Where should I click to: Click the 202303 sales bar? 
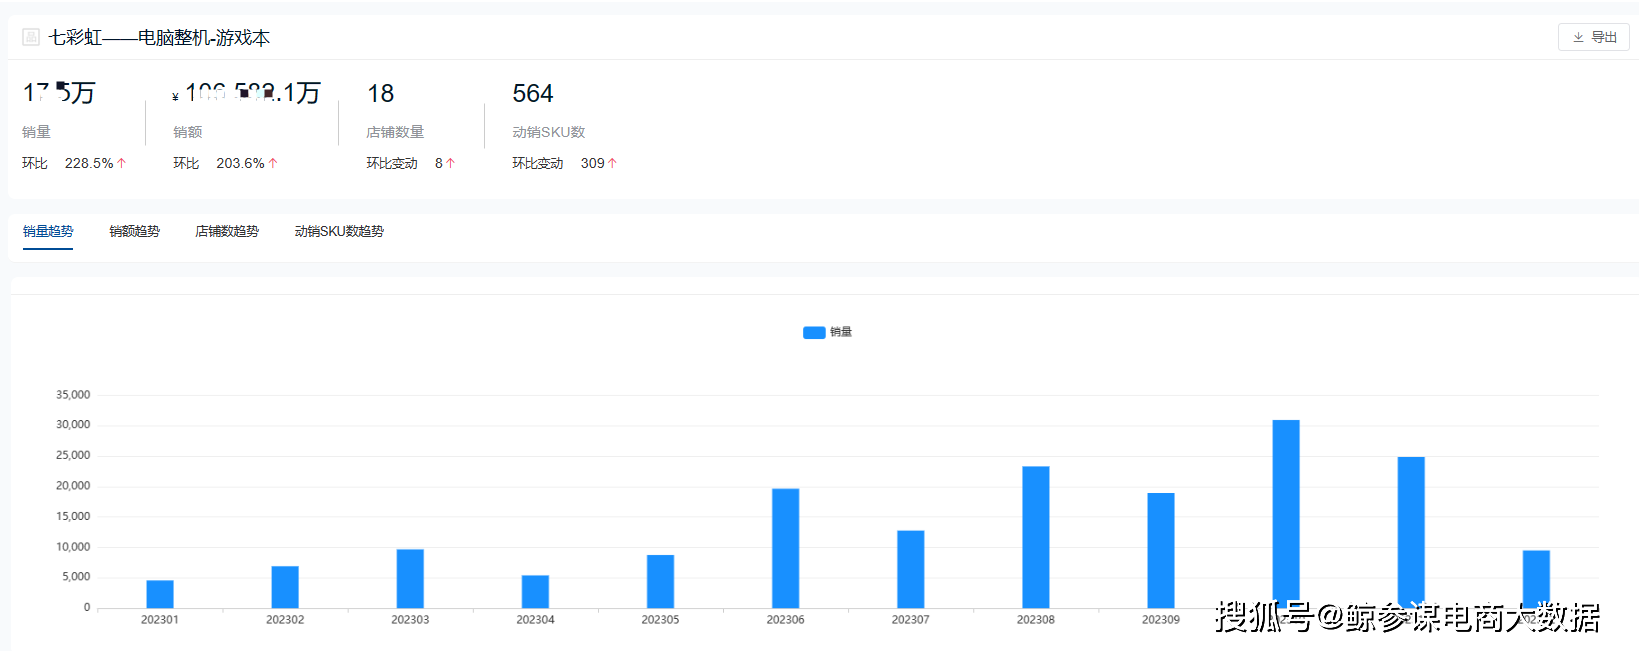click(410, 578)
